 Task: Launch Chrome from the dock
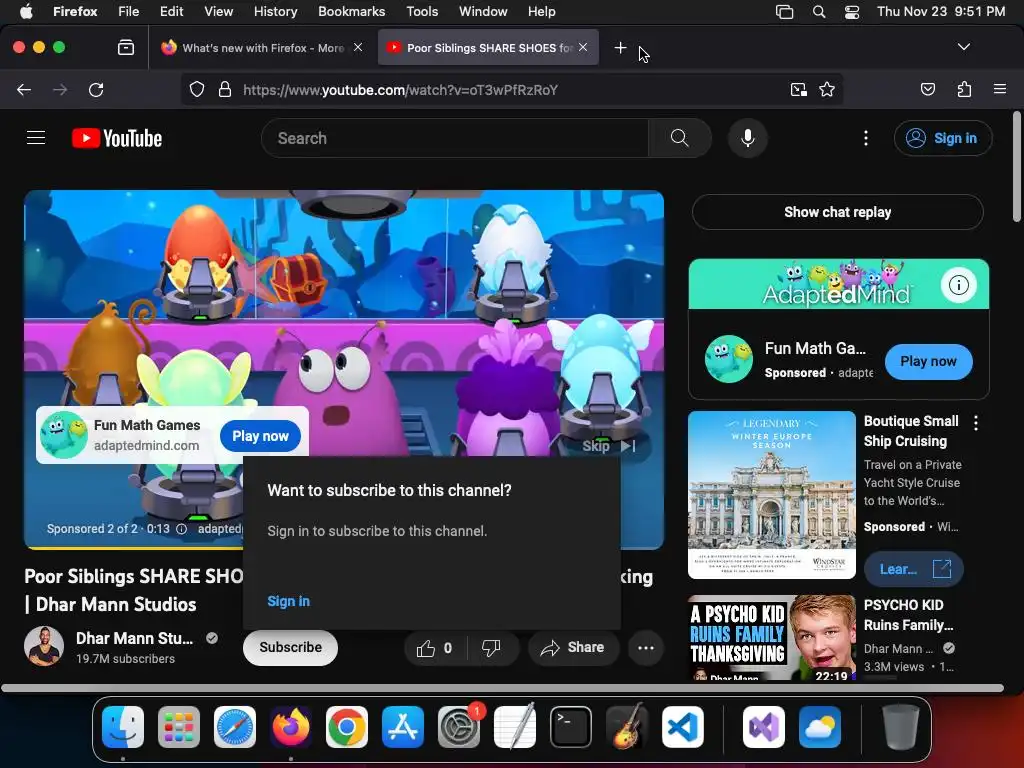coord(347,727)
